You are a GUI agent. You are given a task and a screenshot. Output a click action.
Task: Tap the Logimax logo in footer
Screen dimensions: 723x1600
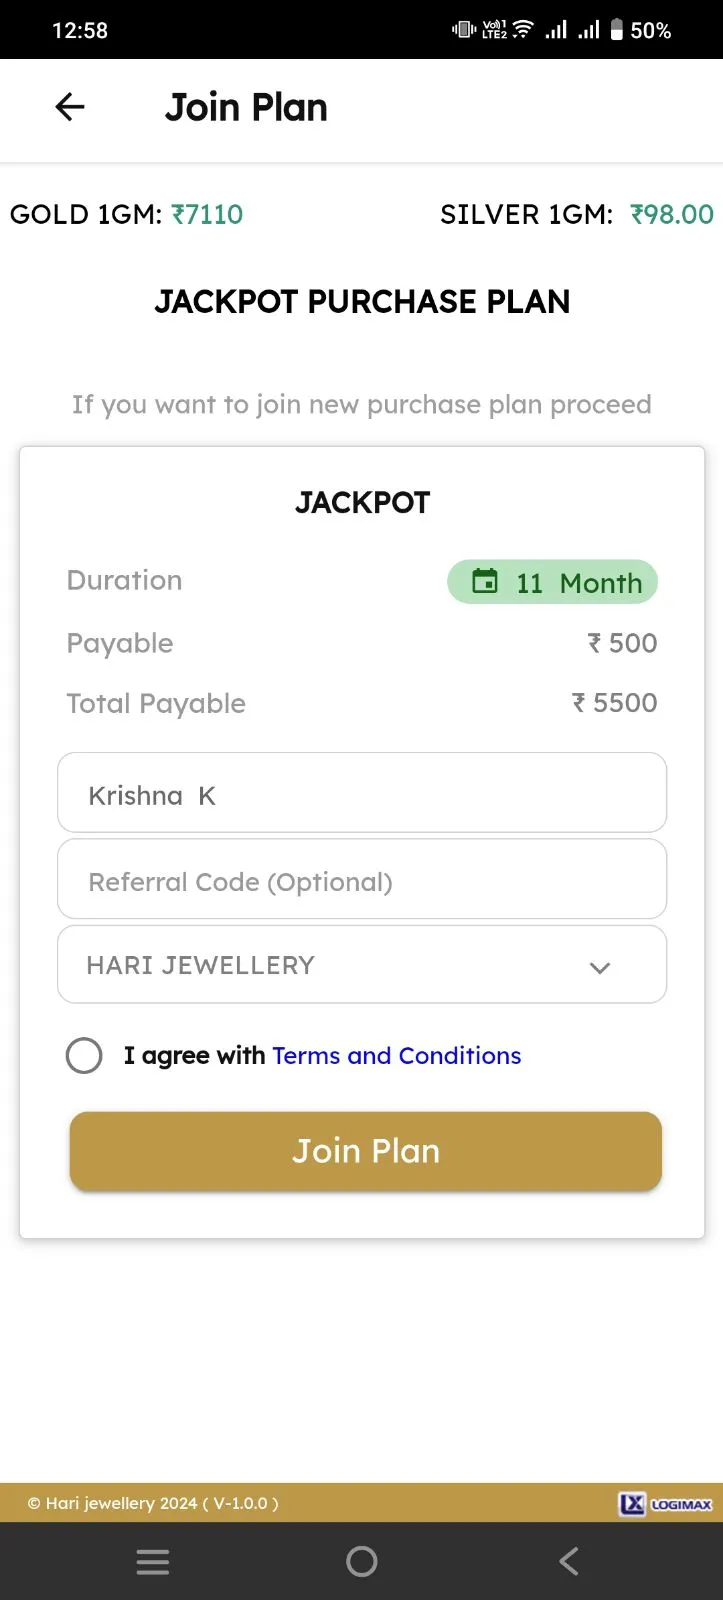pyautogui.click(x=666, y=1503)
